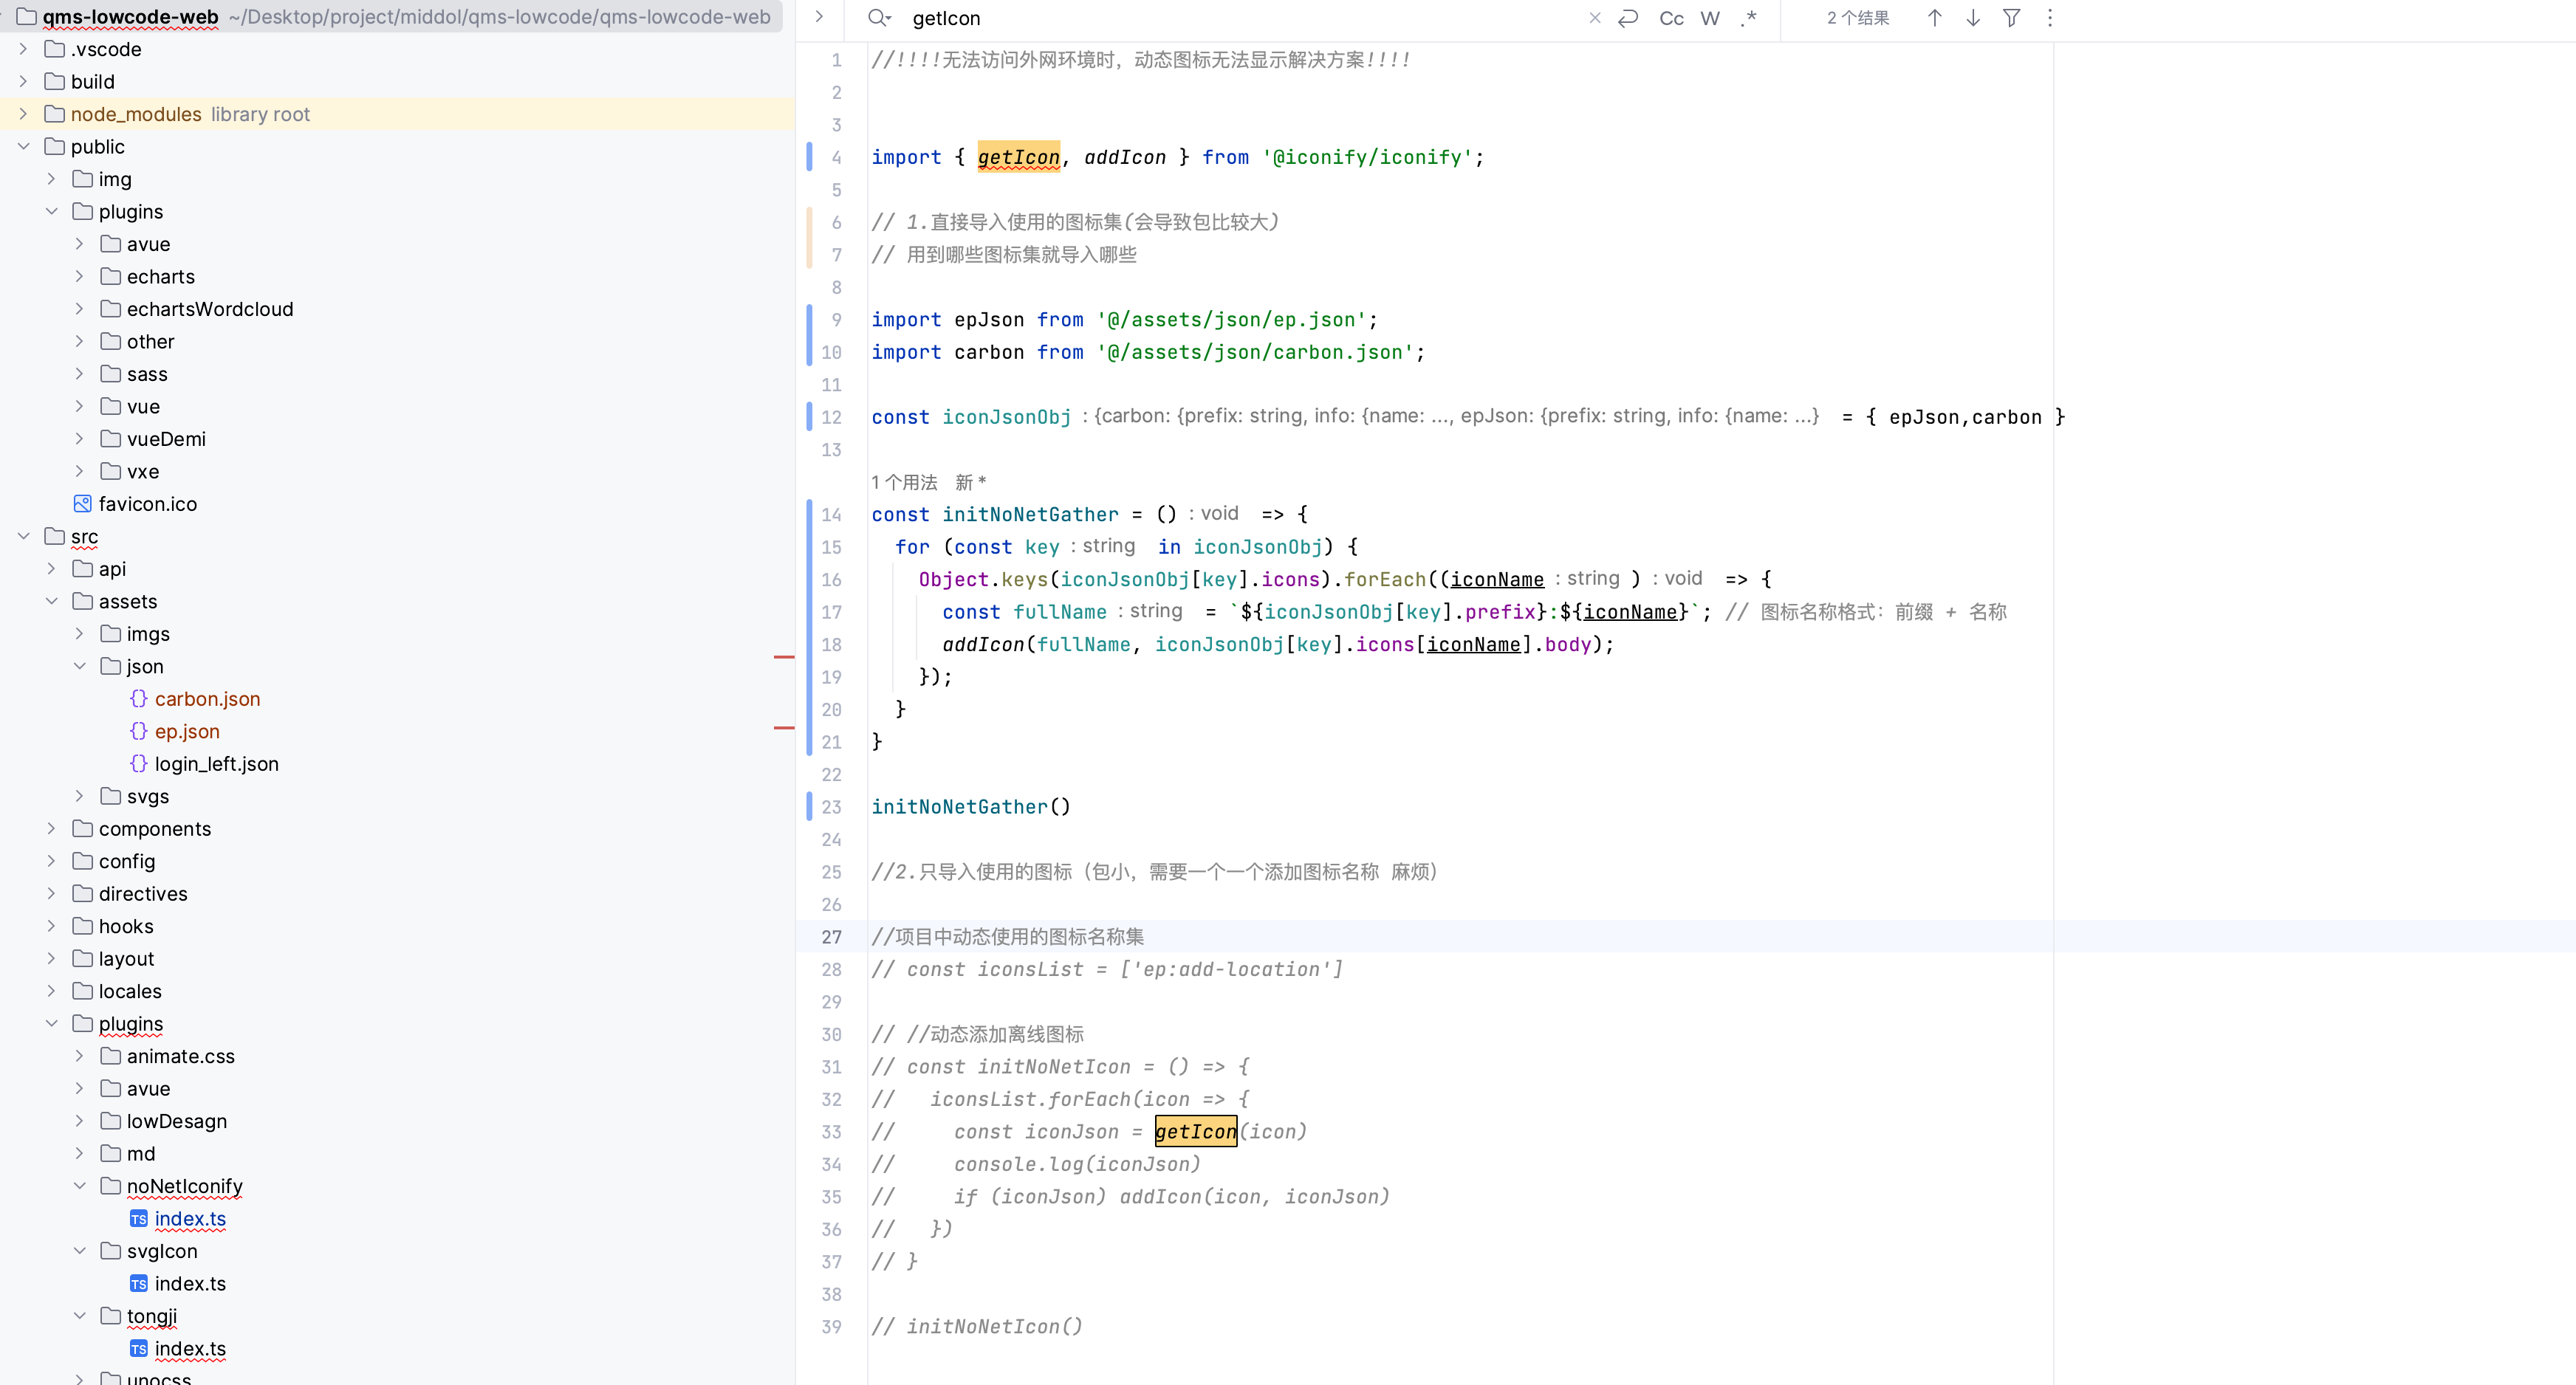The height and width of the screenshot is (1385, 2576).
Task: Collapse the json folder
Action: (x=80, y=667)
